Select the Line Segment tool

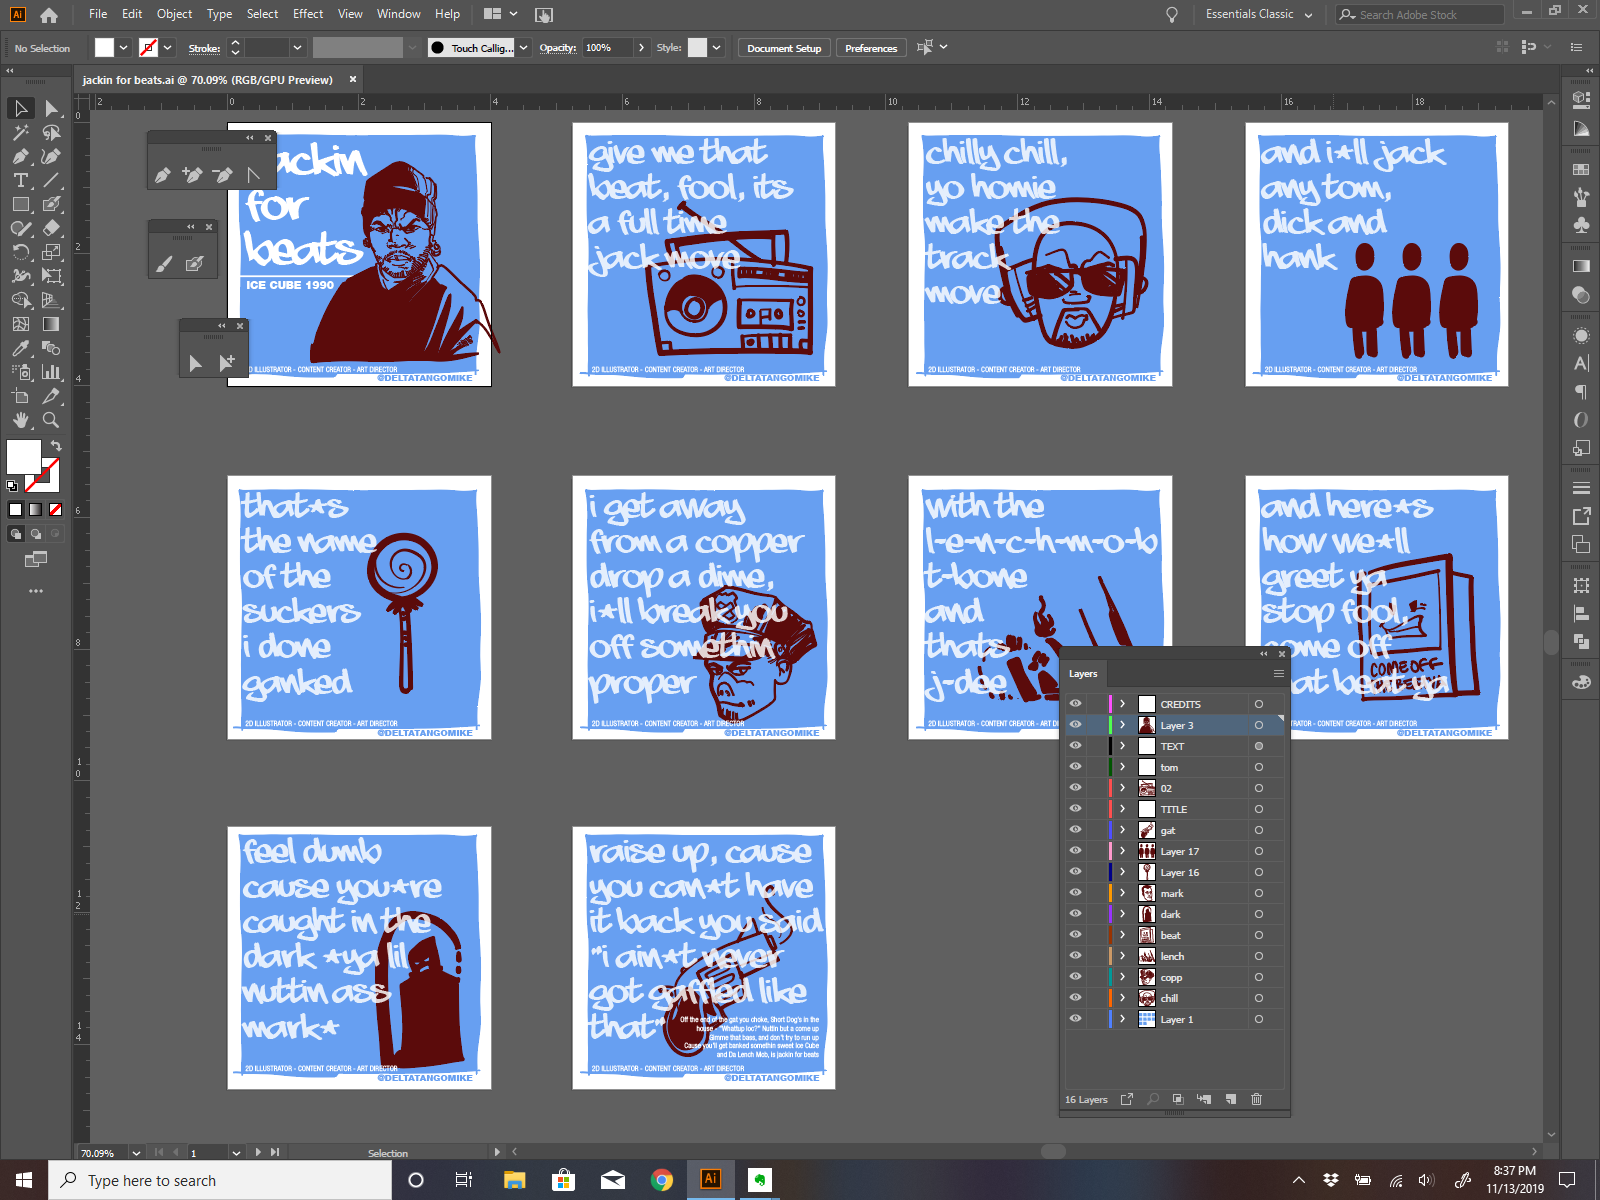point(51,180)
